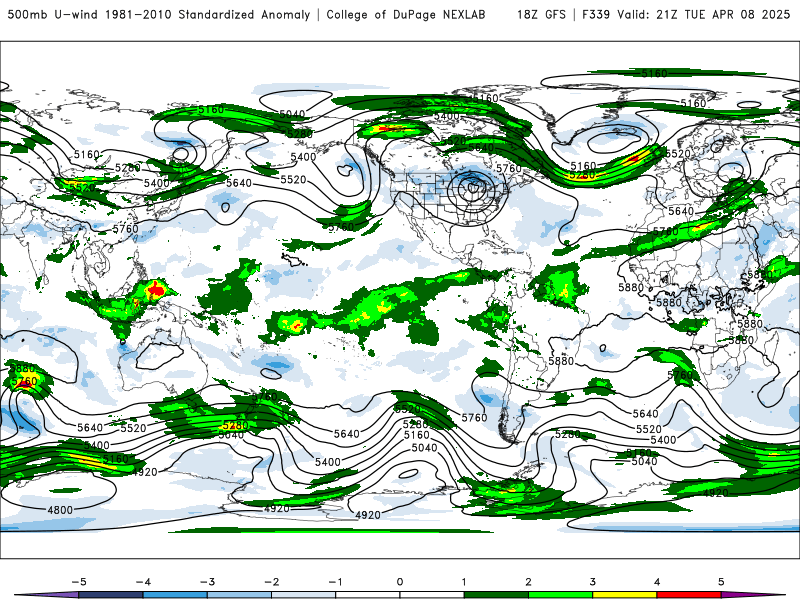Screen dimensions: 800x600
Task: Select the bright green 2 to 3 colorbar segment
Action: coord(560,595)
